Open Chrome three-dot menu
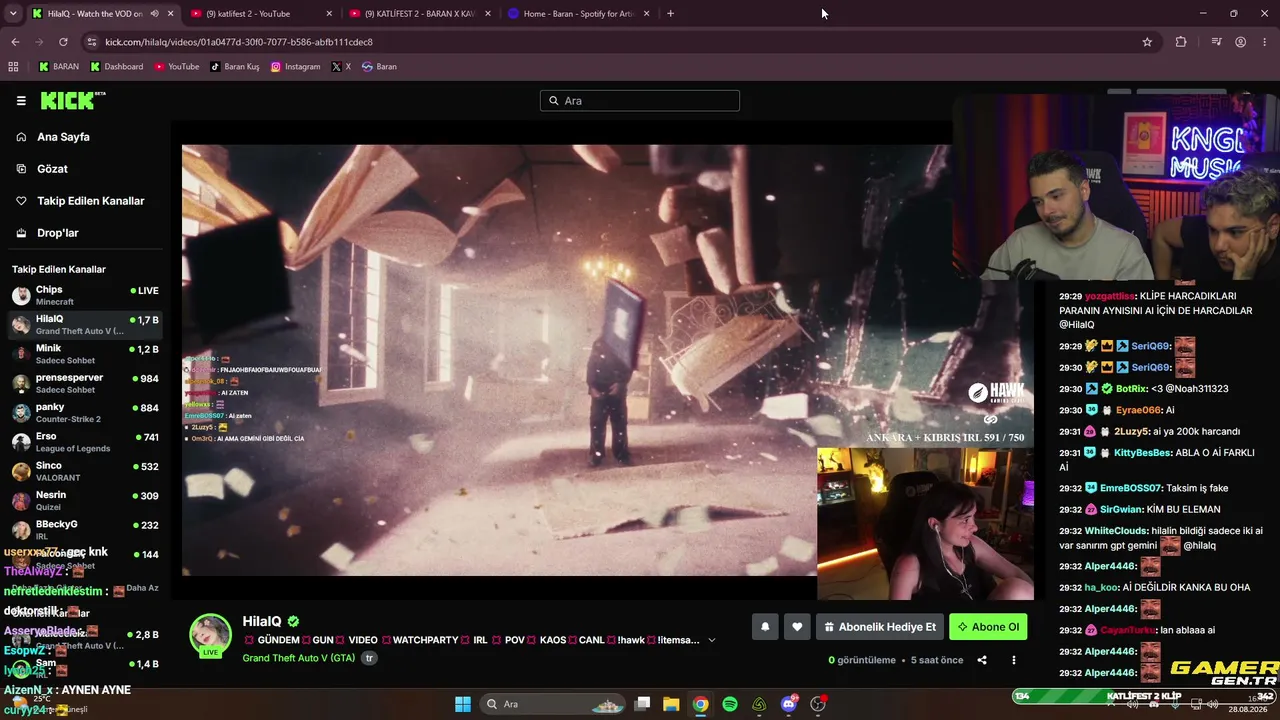 click(x=1264, y=42)
